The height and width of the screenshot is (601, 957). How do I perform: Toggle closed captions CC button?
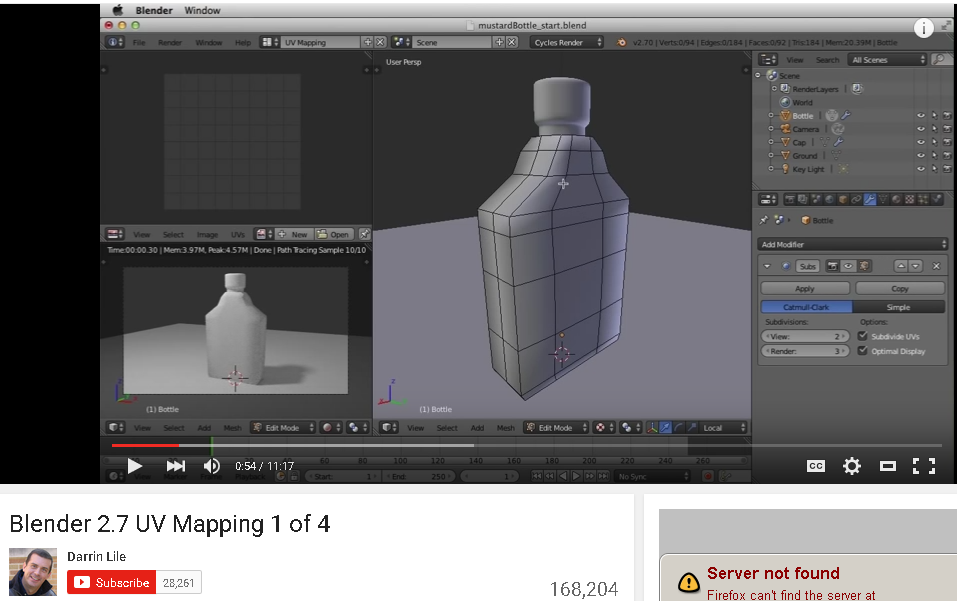[816, 466]
